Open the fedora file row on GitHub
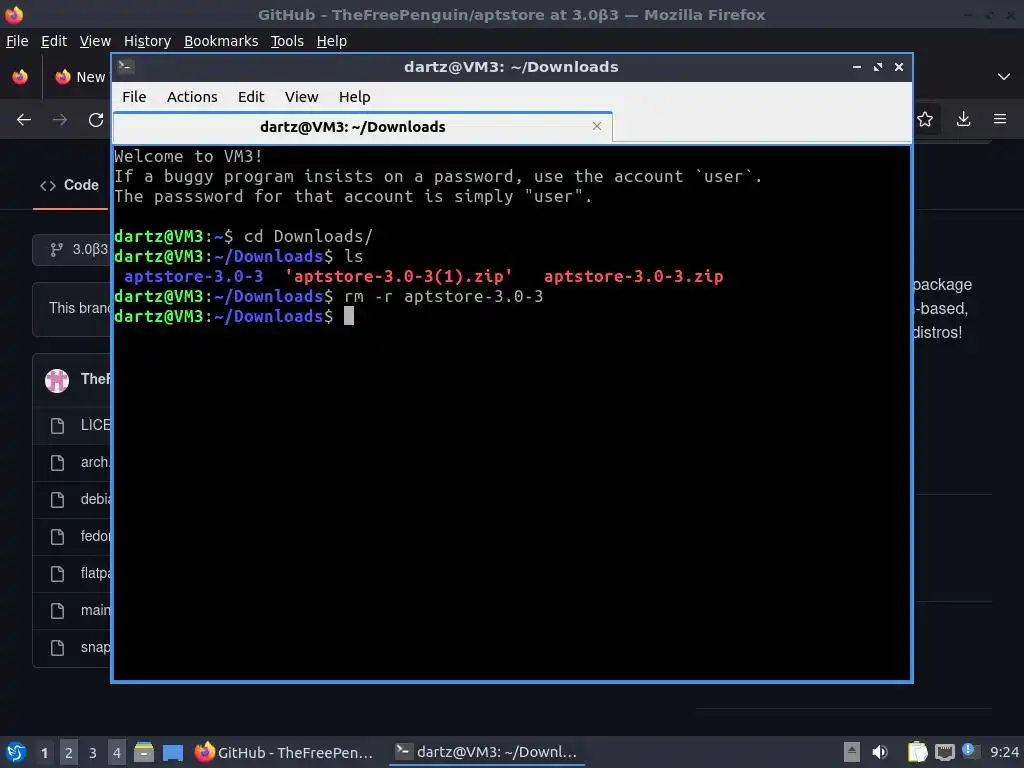This screenshot has width=1024, height=768. [72, 537]
